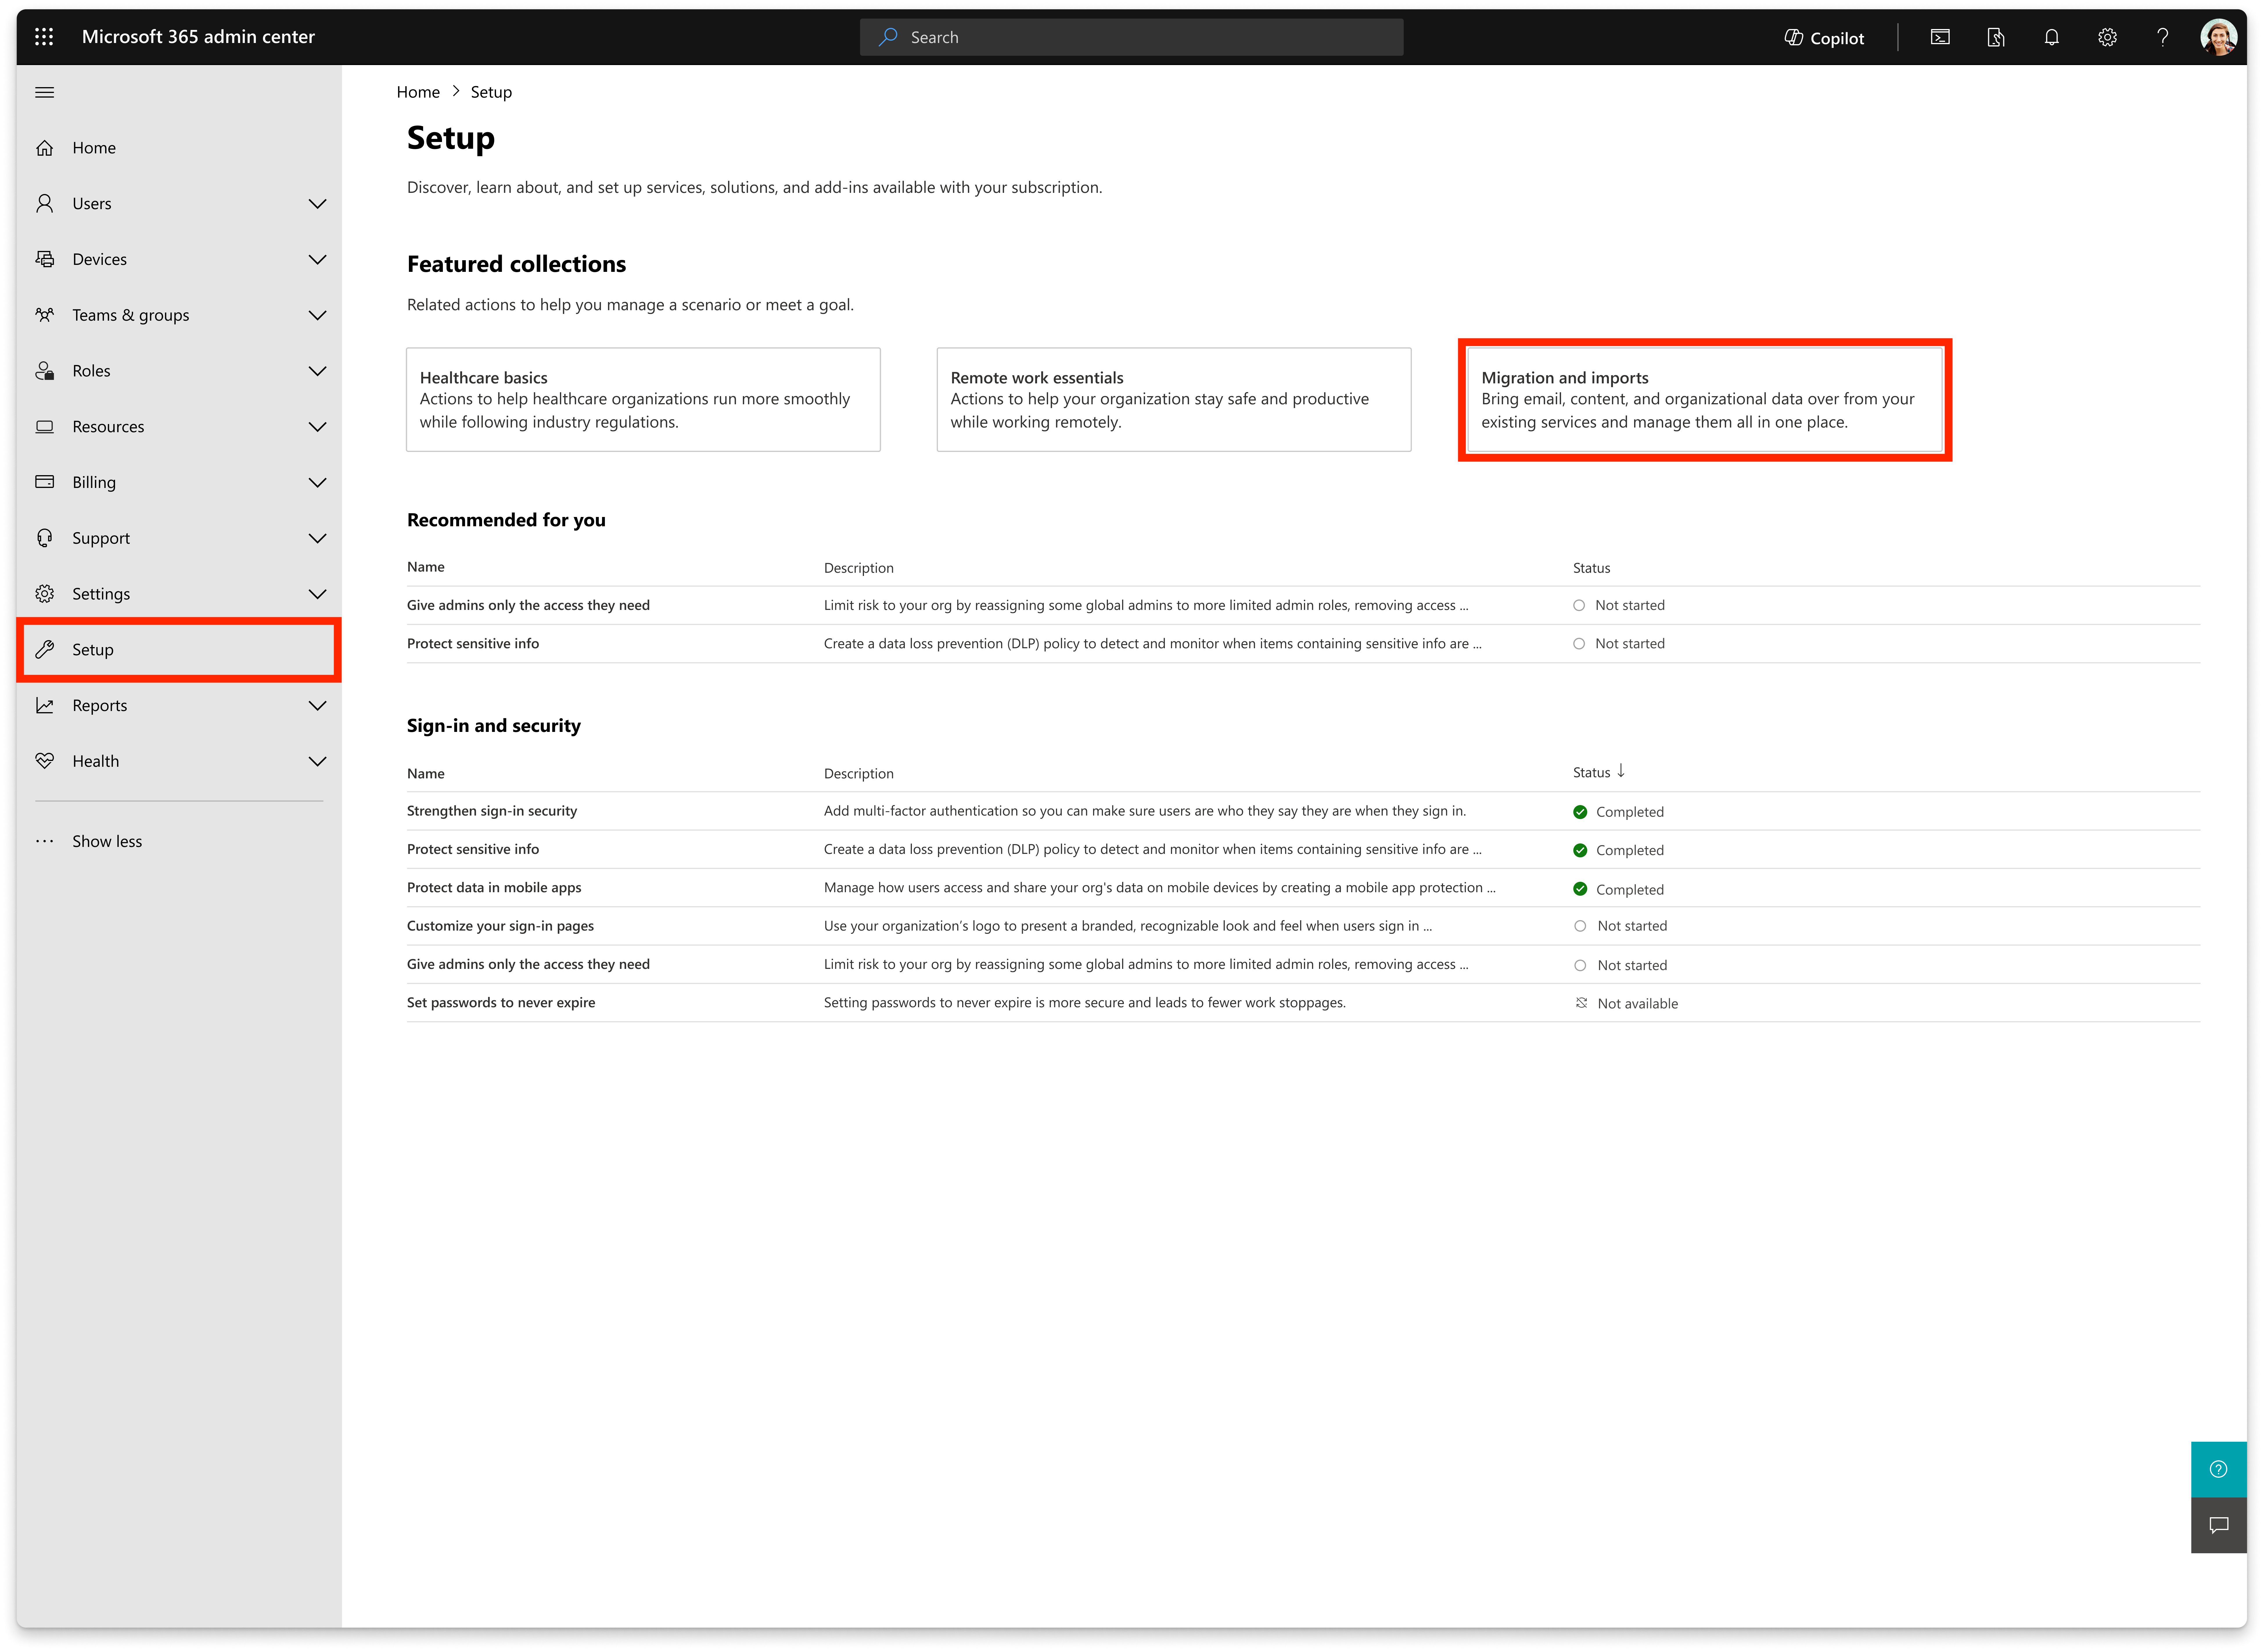This screenshot has height=1652, width=2264.
Task: Open Copilot in the top bar
Action: point(1824,38)
